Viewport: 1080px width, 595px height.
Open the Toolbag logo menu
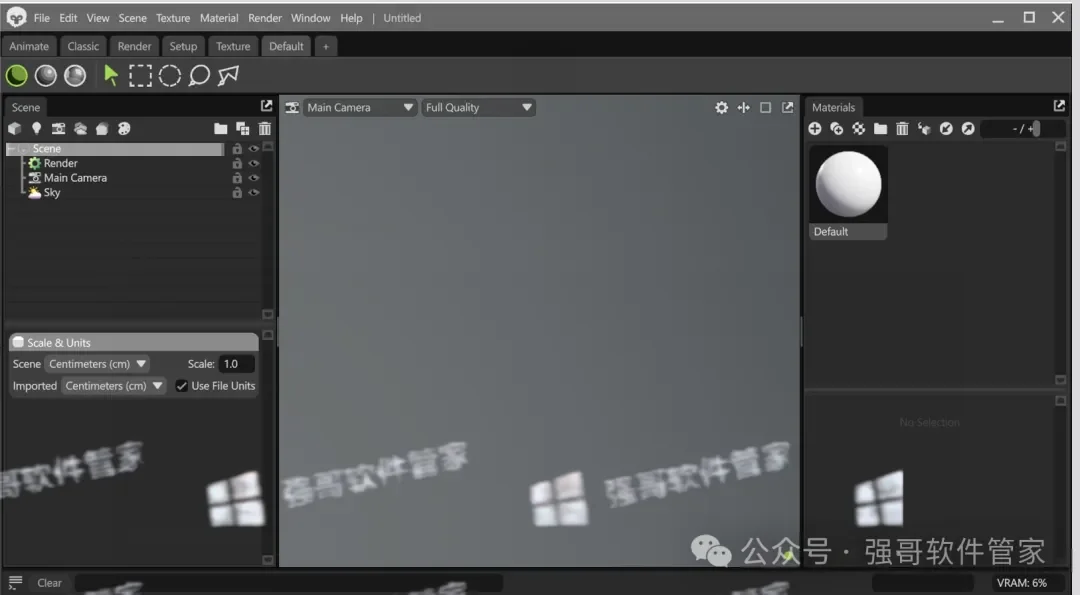point(17,18)
